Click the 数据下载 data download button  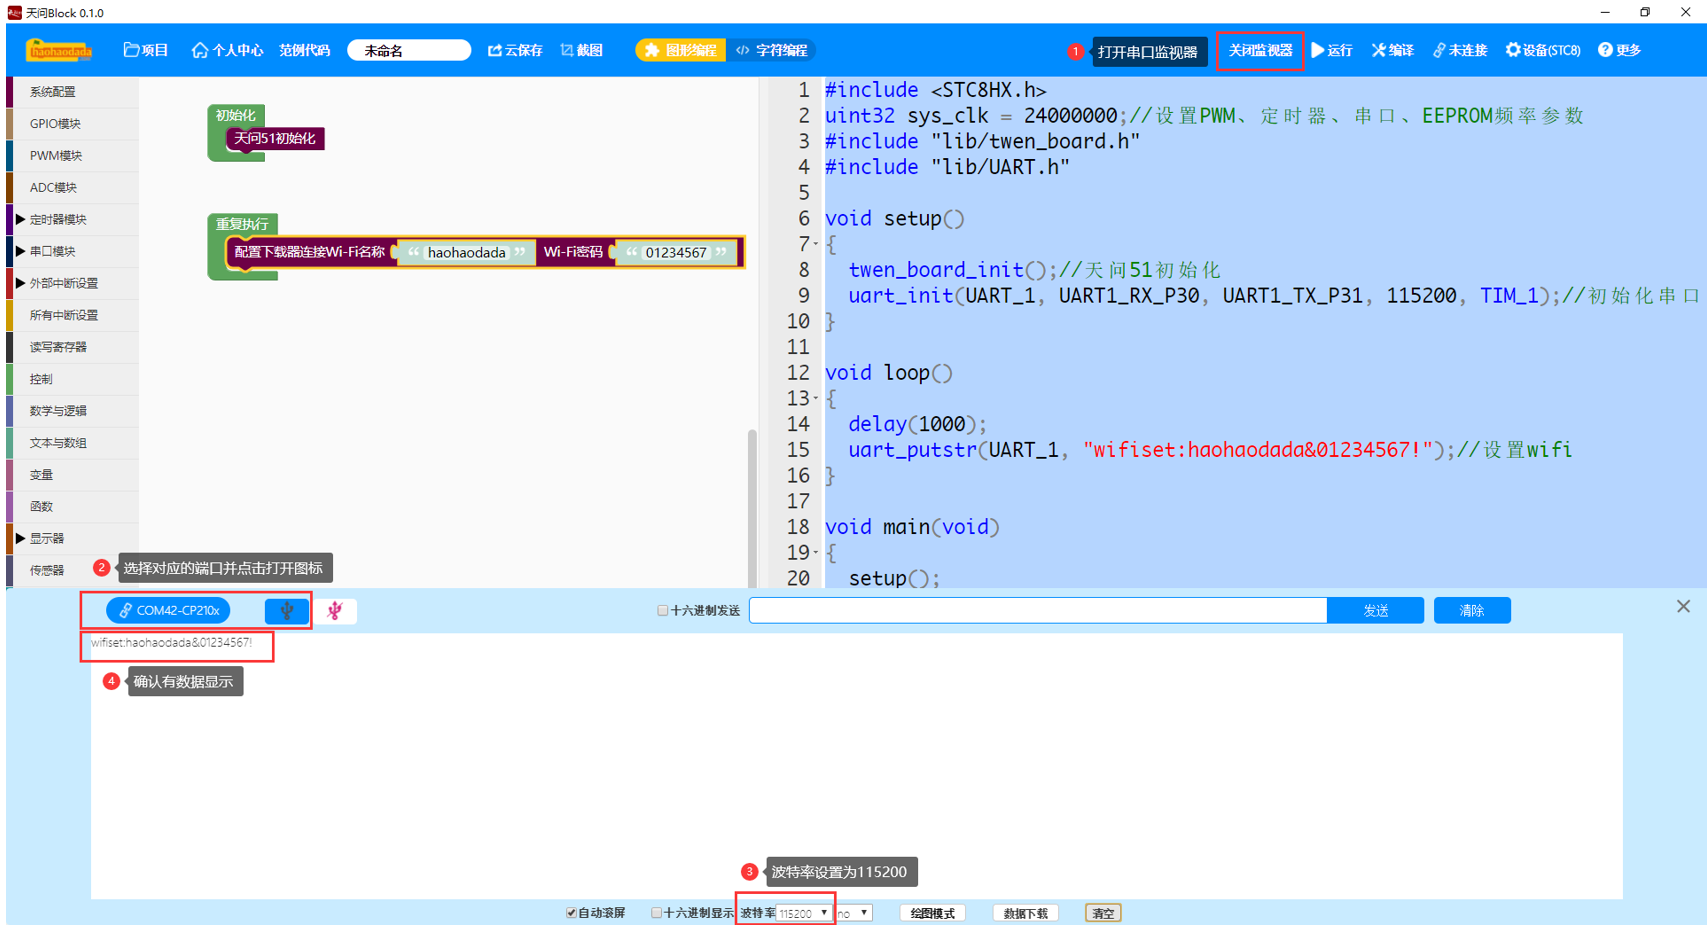pyautogui.click(x=1025, y=913)
